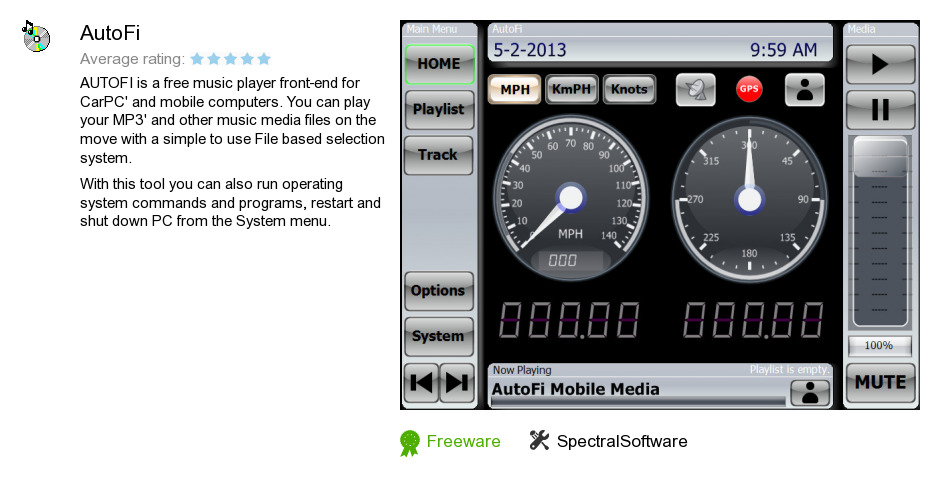Click the red GPS indicator
The image size is (940, 487).
[x=749, y=89]
